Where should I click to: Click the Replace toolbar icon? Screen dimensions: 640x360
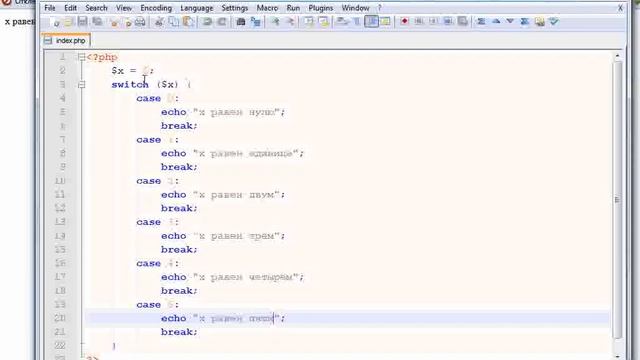256,22
